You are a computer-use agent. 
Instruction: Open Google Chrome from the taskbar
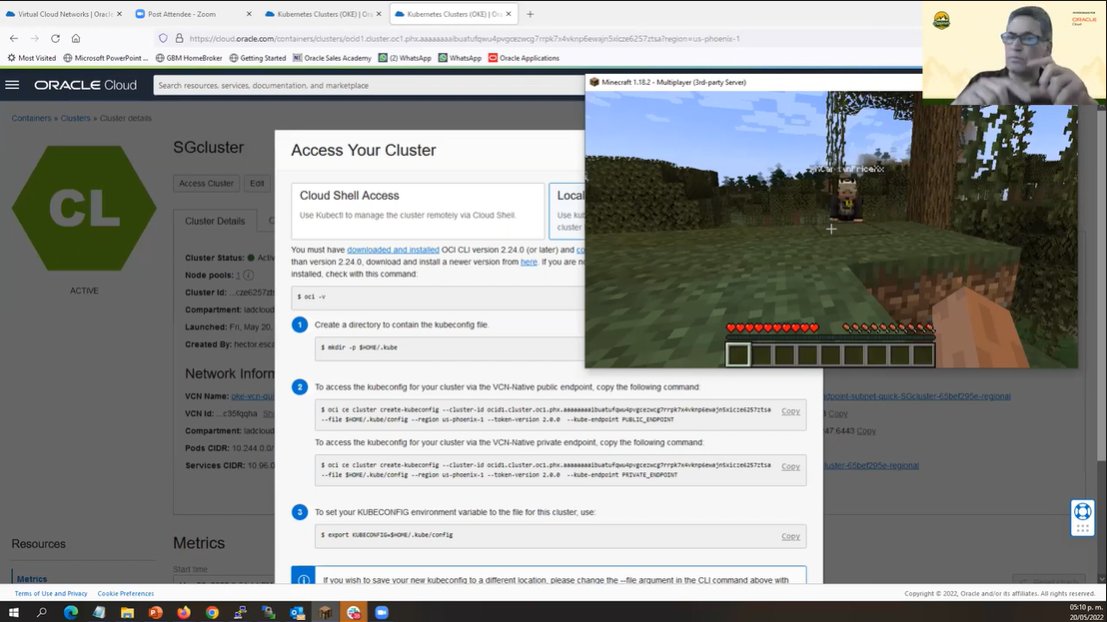coord(212,612)
